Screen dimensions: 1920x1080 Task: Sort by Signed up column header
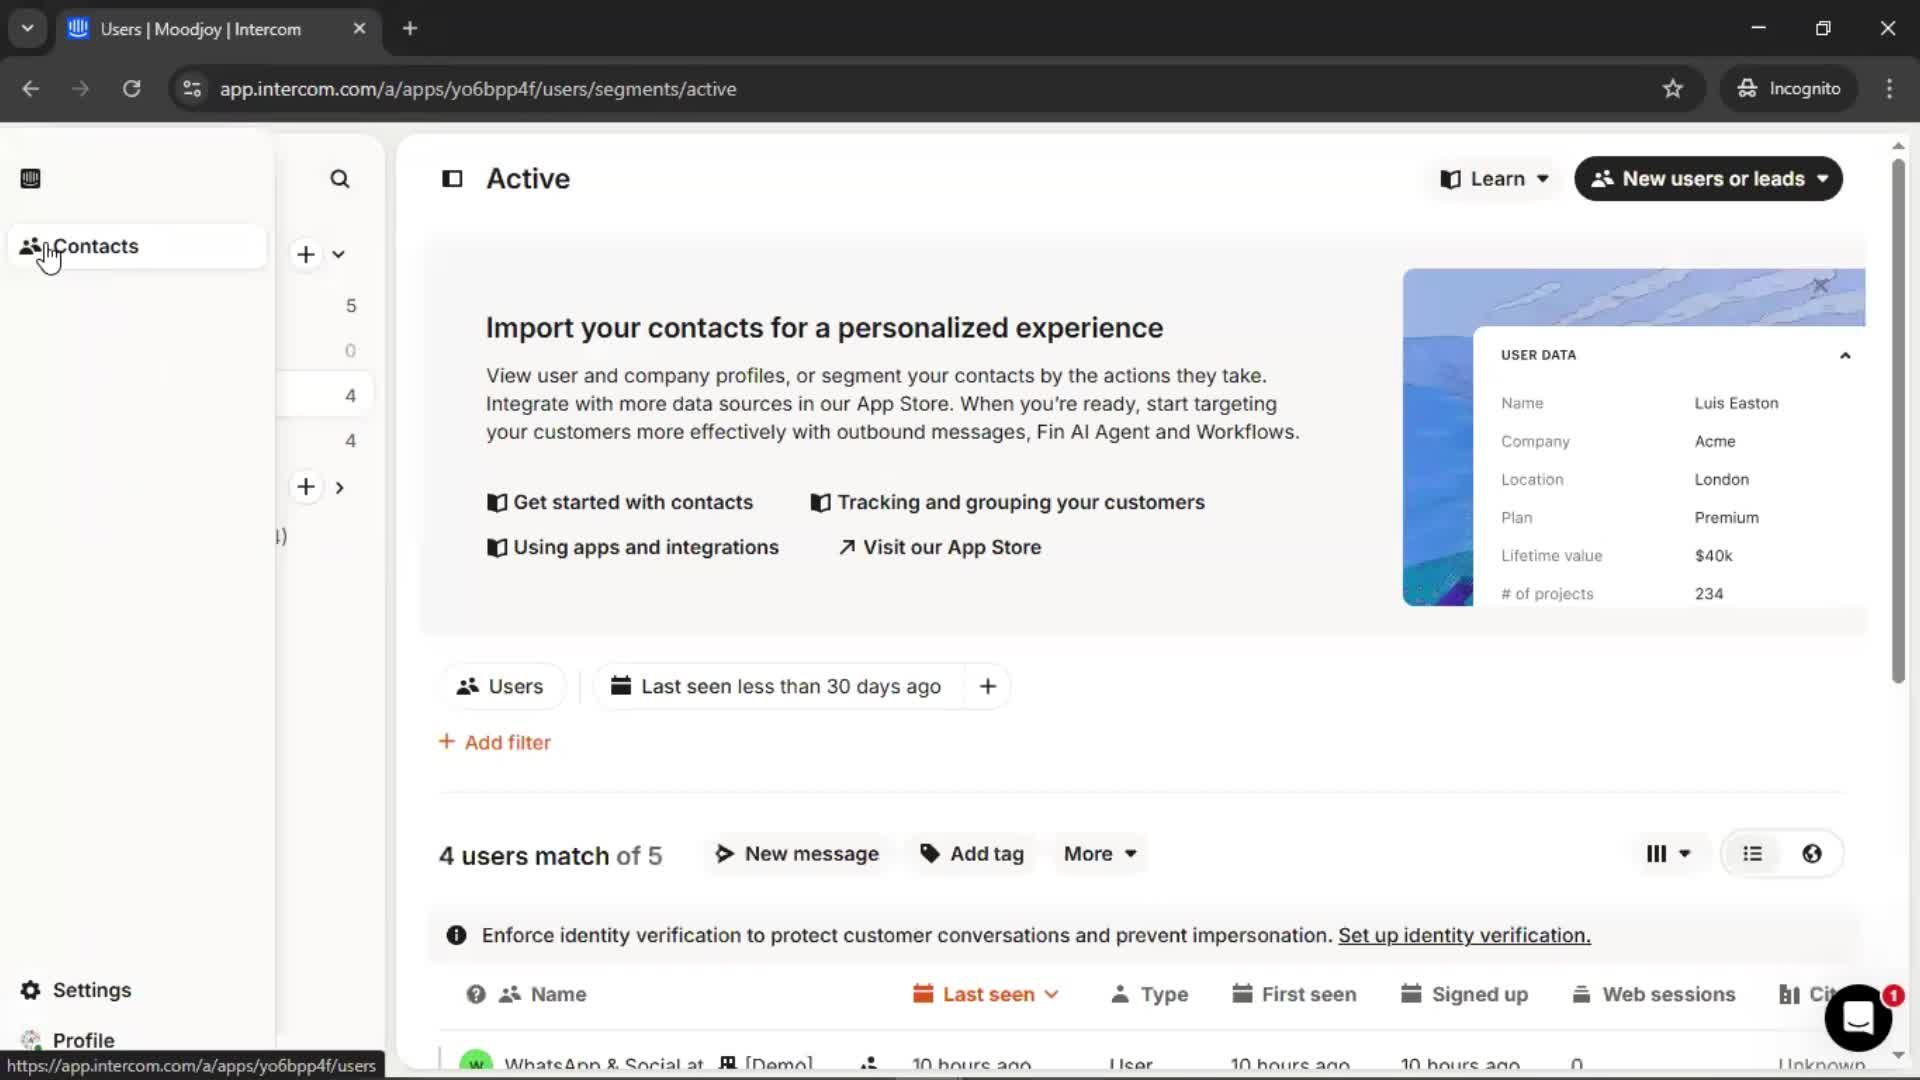(x=1464, y=994)
